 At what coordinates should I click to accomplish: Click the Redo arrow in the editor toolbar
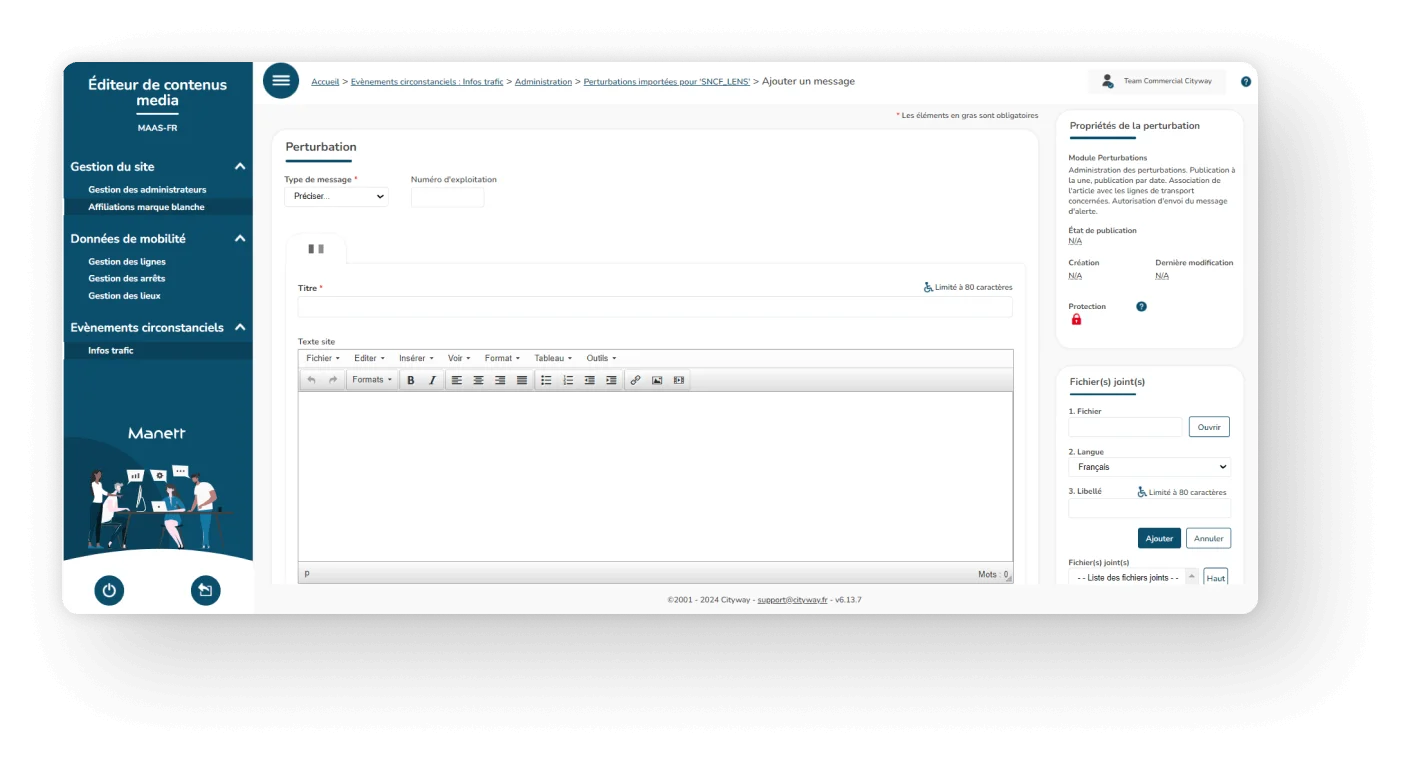331,380
